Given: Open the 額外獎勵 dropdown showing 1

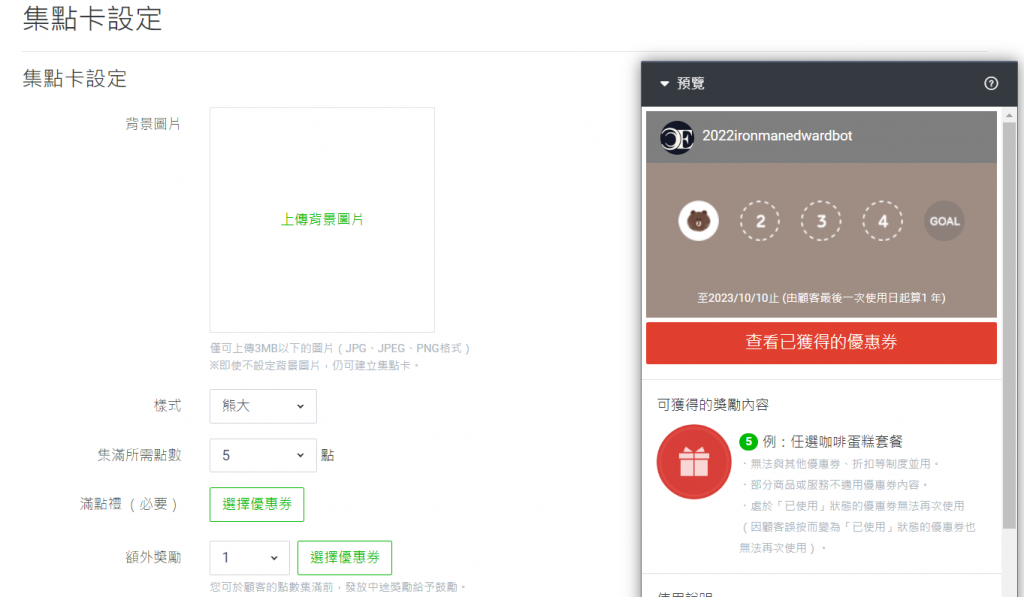Looking at the screenshot, I should click(x=249, y=557).
